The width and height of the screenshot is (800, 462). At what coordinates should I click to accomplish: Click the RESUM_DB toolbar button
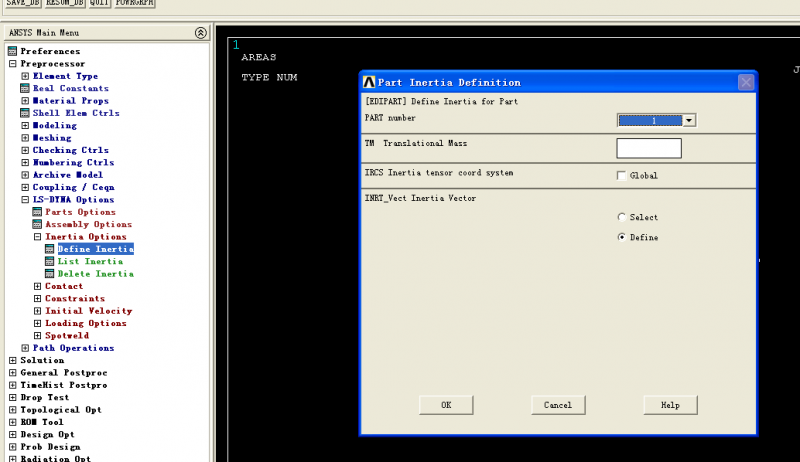pos(64,4)
